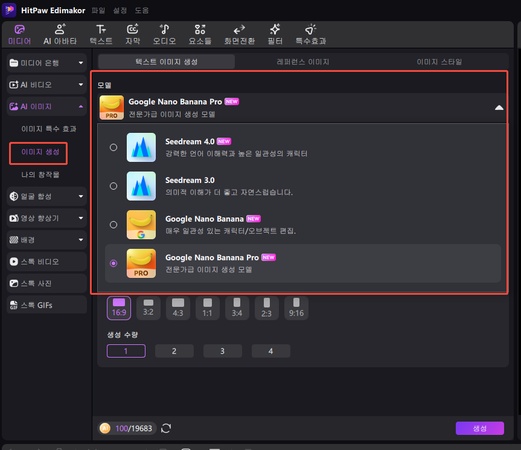The image size is (521, 450).
Task: Expand the 얼굴 합성 sidebar section
Action: [x=47, y=196]
